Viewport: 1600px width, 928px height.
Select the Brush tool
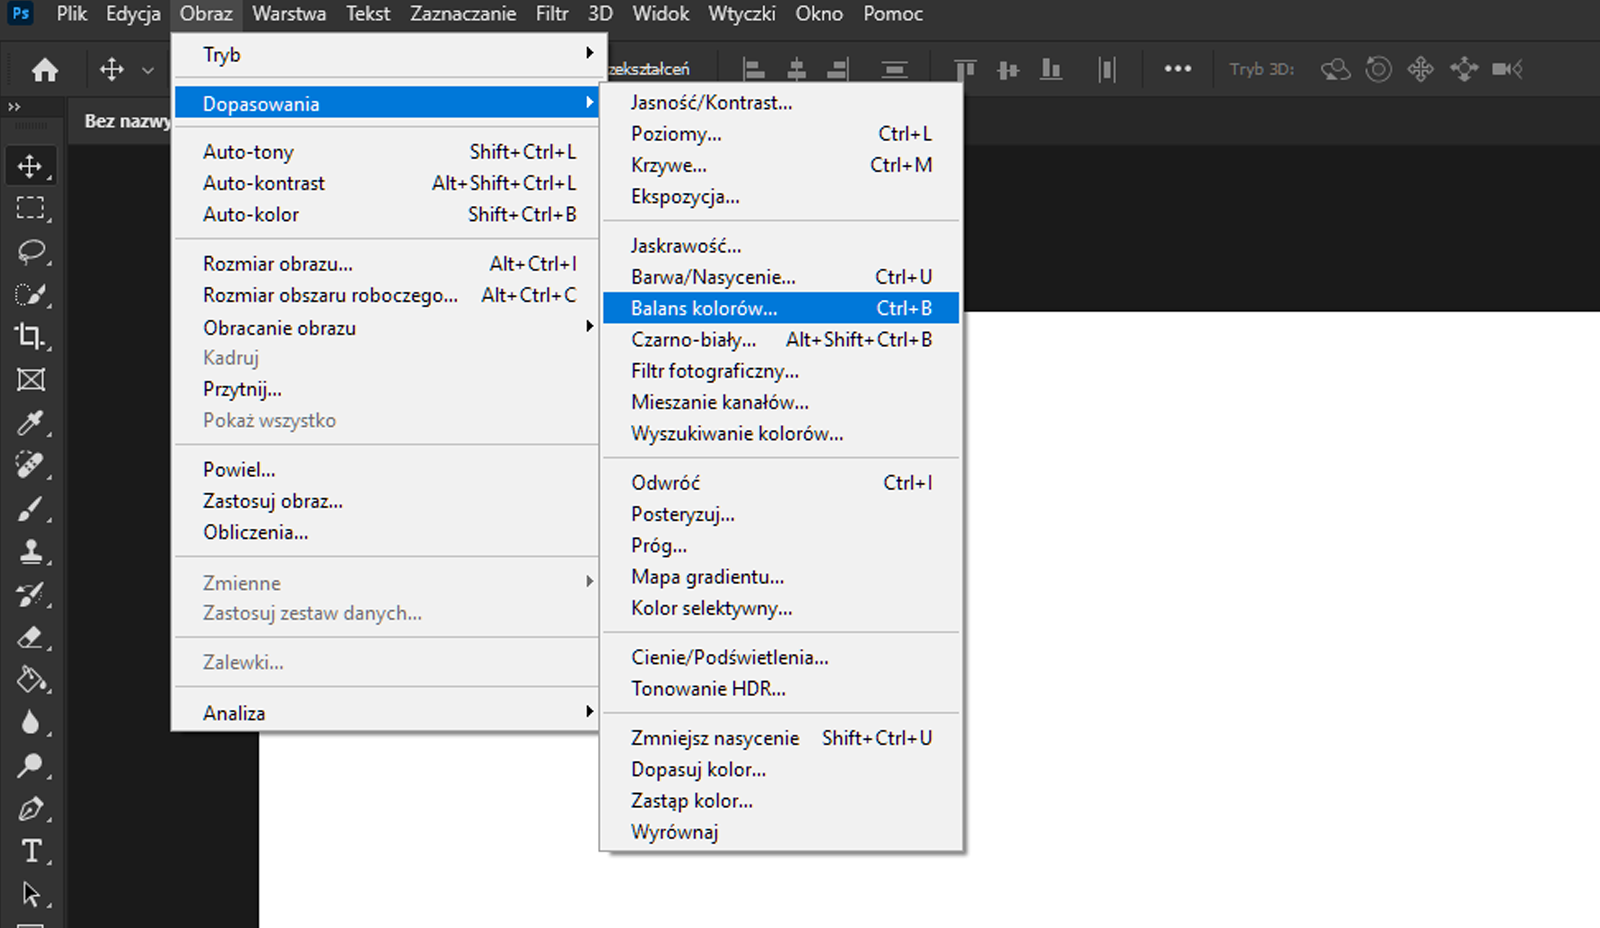[30, 509]
